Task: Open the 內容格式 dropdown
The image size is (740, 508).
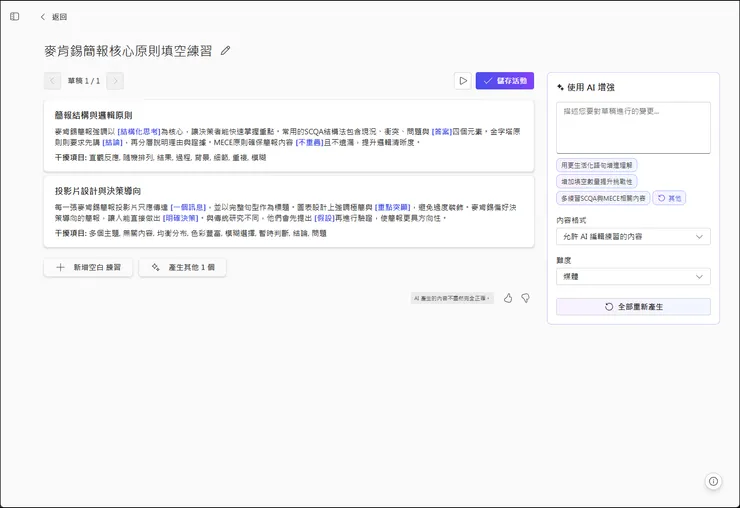Action: click(633, 237)
